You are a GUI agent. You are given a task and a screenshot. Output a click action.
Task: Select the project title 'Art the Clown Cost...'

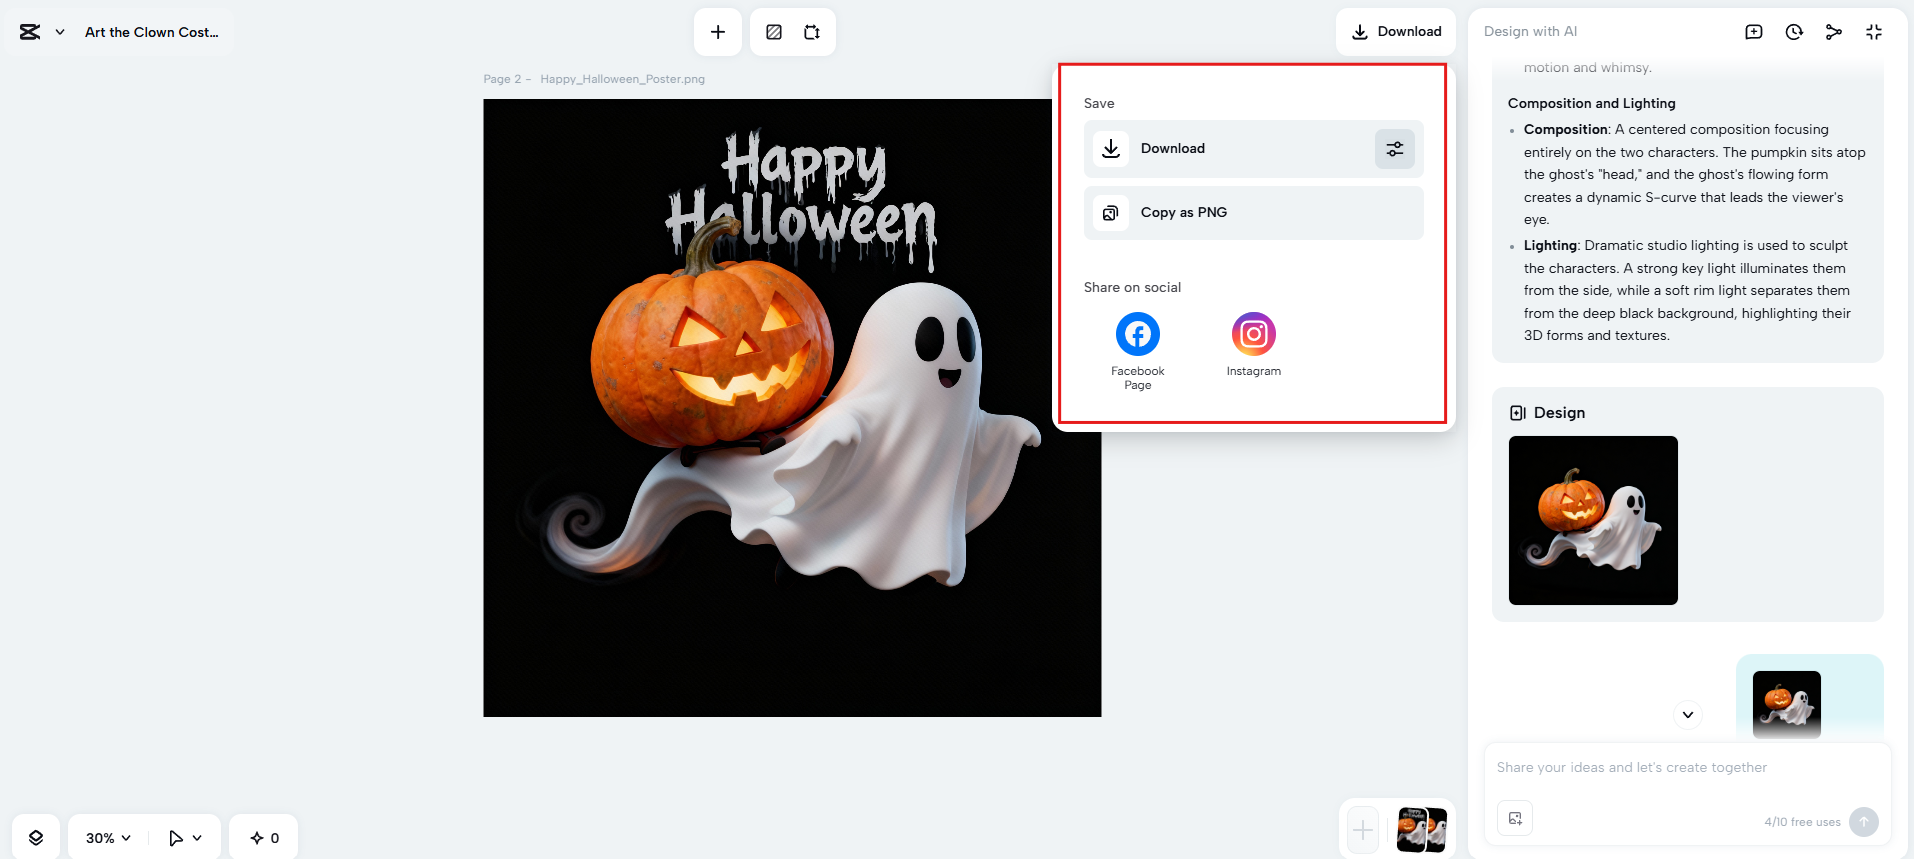[152, 32]
